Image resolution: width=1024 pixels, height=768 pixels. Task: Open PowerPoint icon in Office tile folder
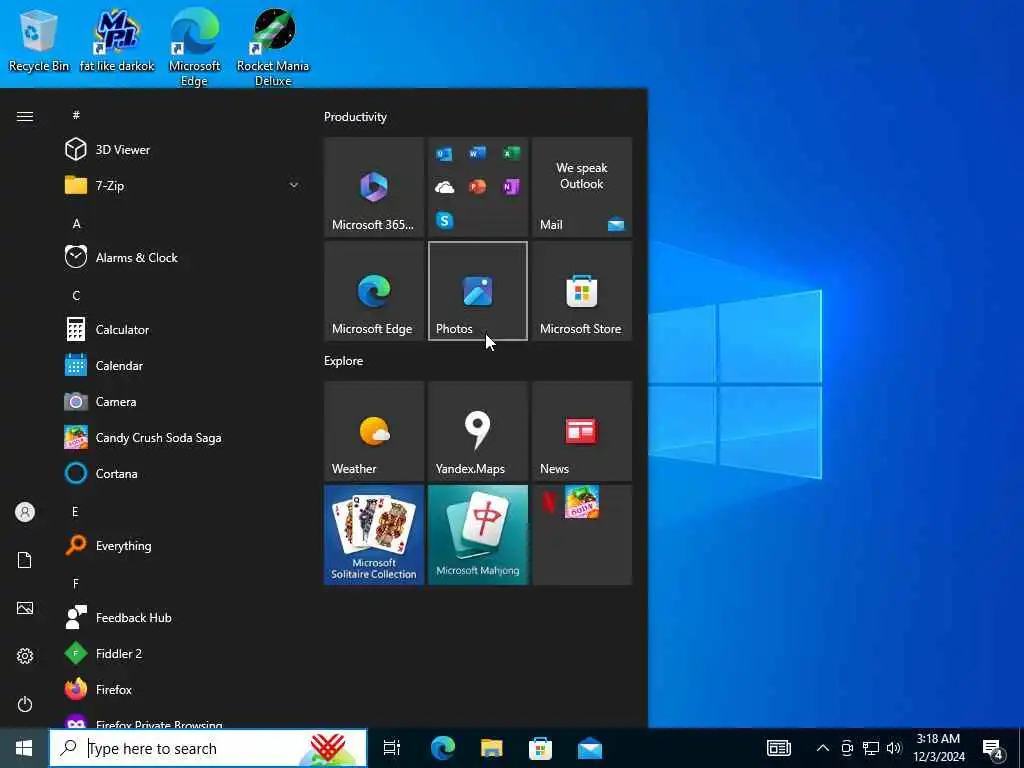point(477,187)
